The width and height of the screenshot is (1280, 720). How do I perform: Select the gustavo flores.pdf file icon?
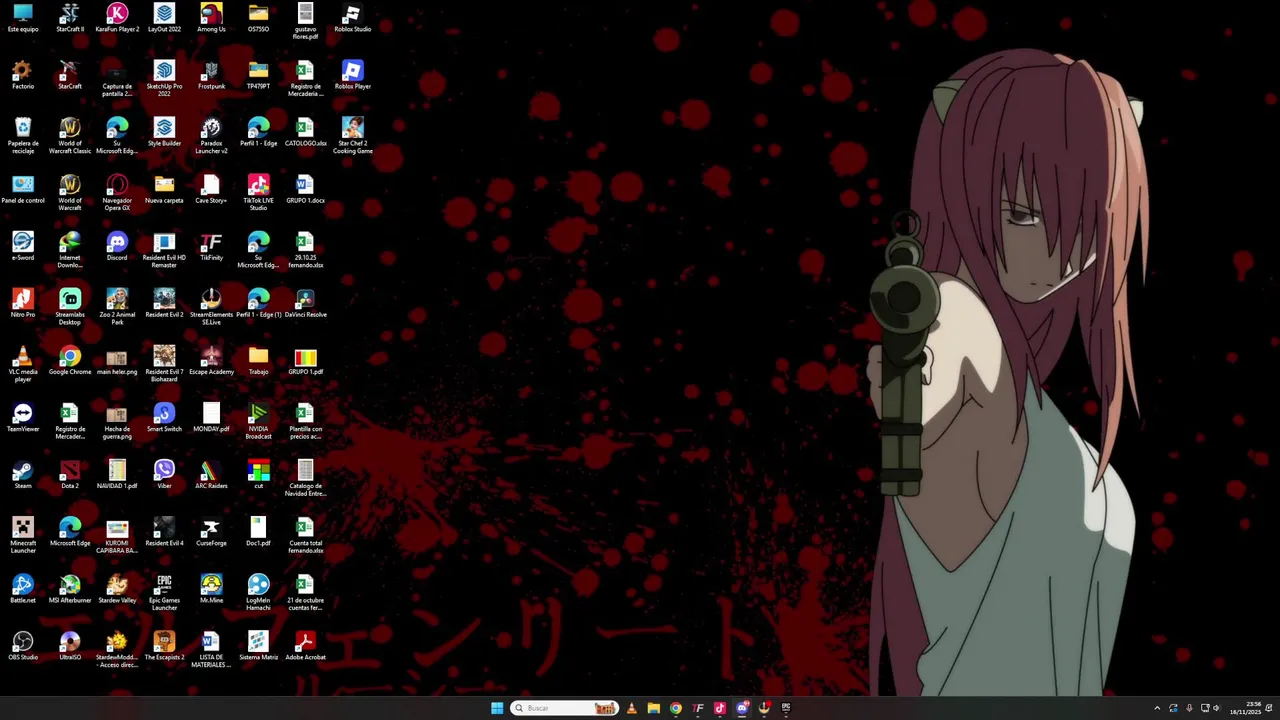(305, 21)
